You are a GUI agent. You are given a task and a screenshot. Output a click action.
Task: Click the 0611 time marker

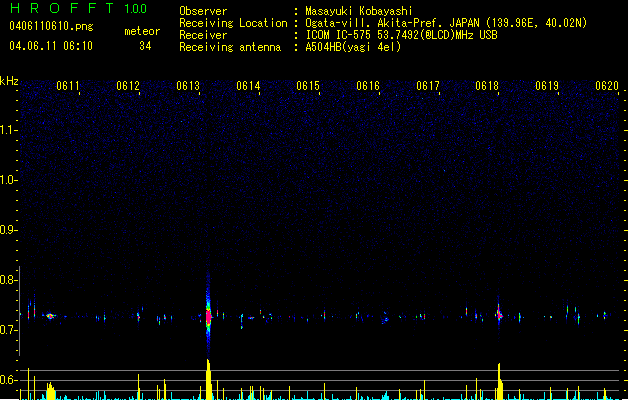coord(68,86)
